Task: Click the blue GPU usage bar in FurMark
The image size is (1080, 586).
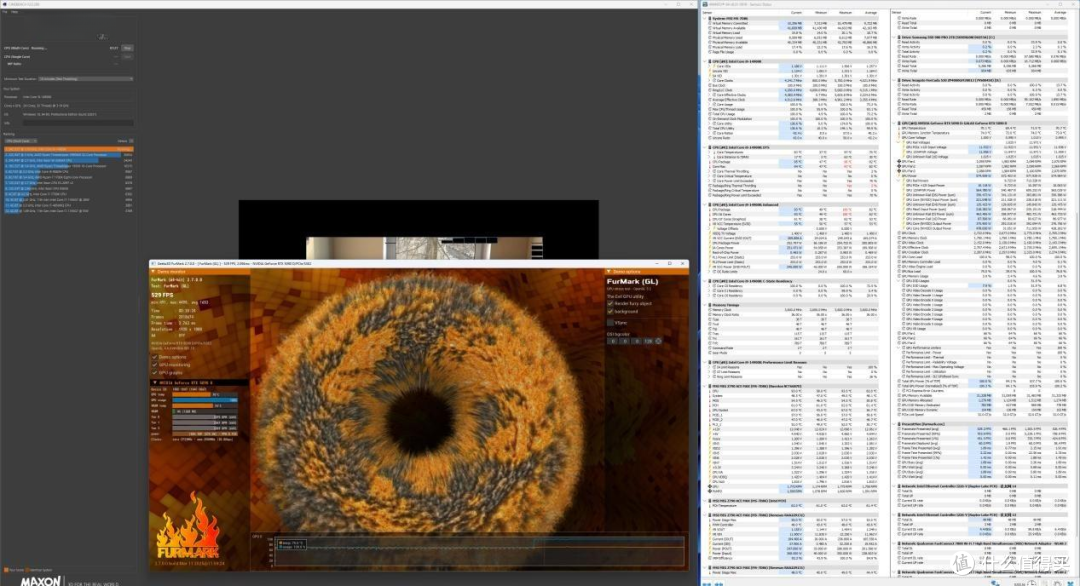Action: [x=205, y=400]
